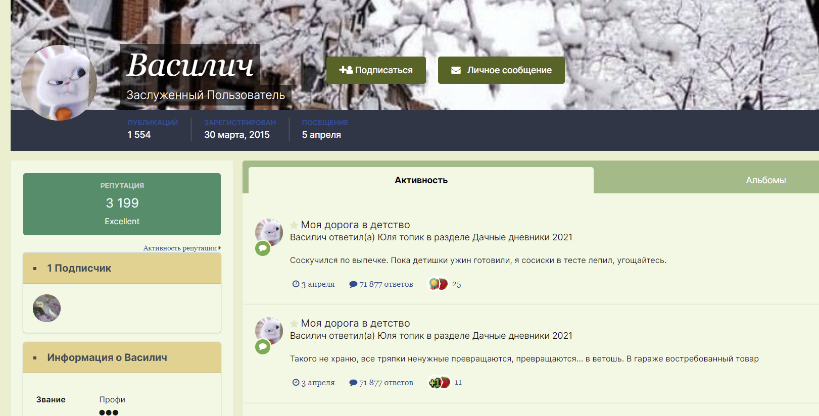Click the replies count on second post
The height and width of the screenshot is (416, 819).
[381, 383]
